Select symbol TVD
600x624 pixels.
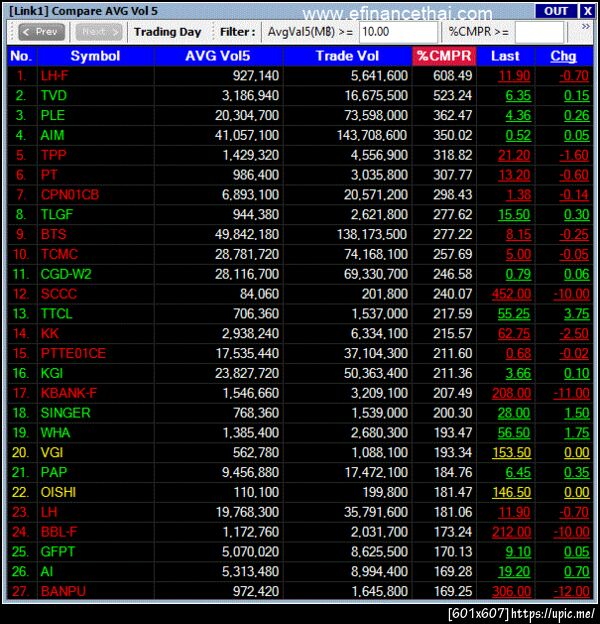54,96
